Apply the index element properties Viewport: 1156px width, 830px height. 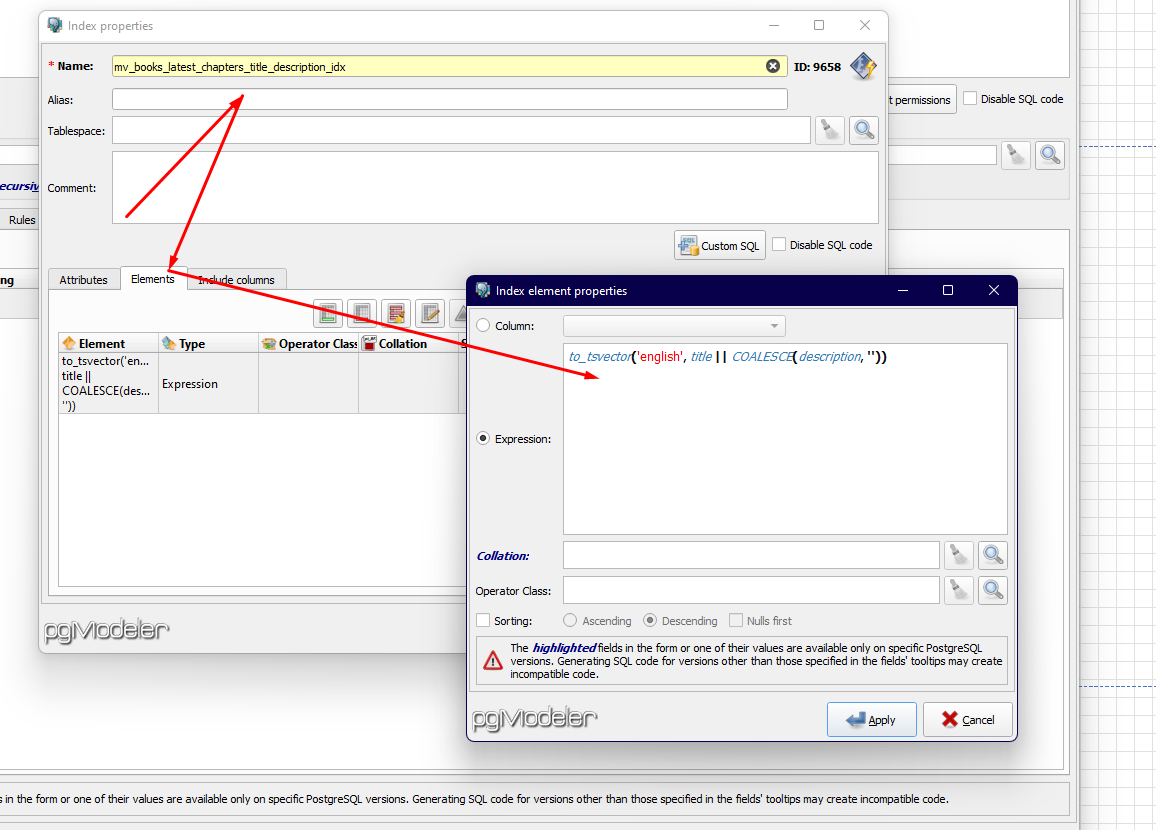tap(871, 719)
